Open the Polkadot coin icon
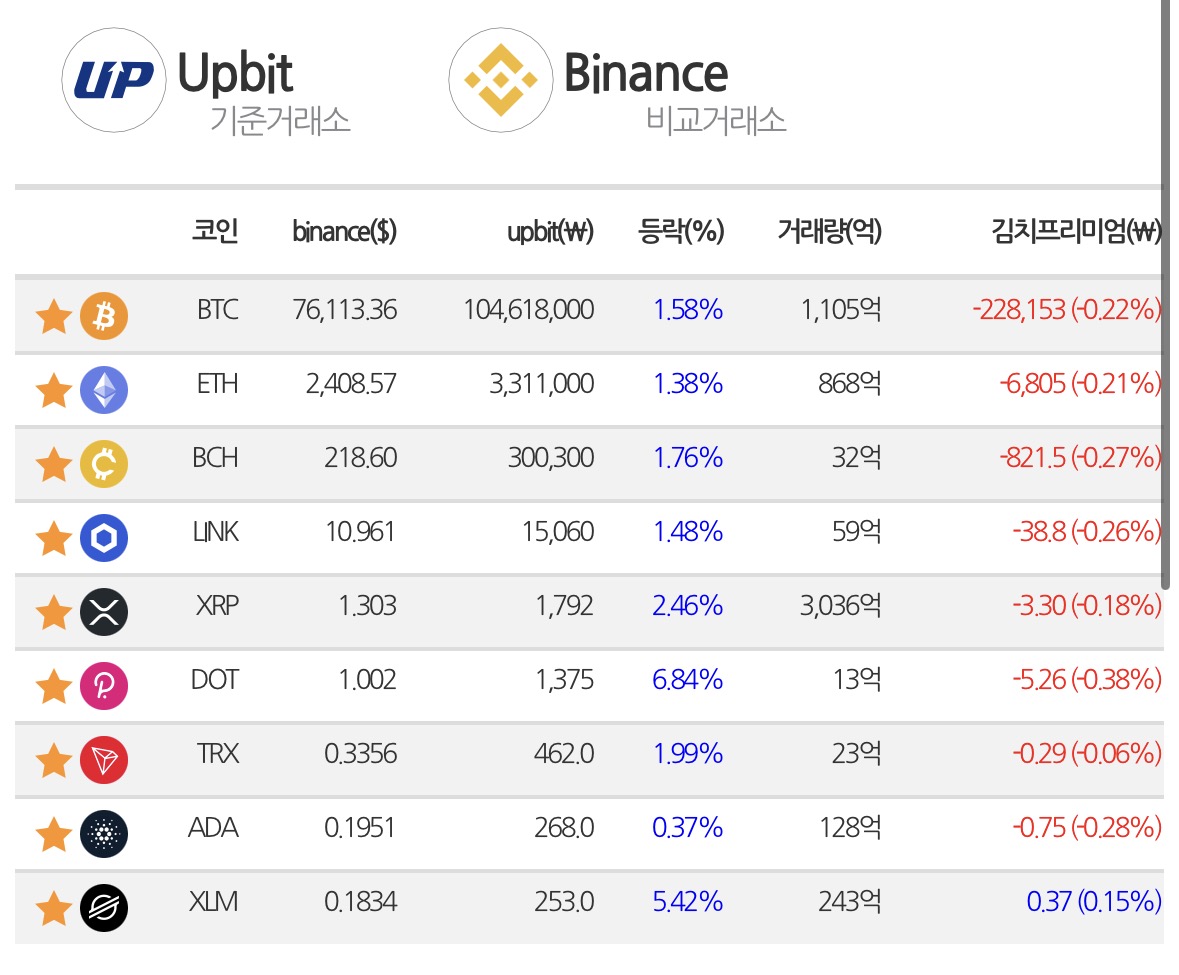Viewport: 1179px width, 975px height. click(104, 686)
